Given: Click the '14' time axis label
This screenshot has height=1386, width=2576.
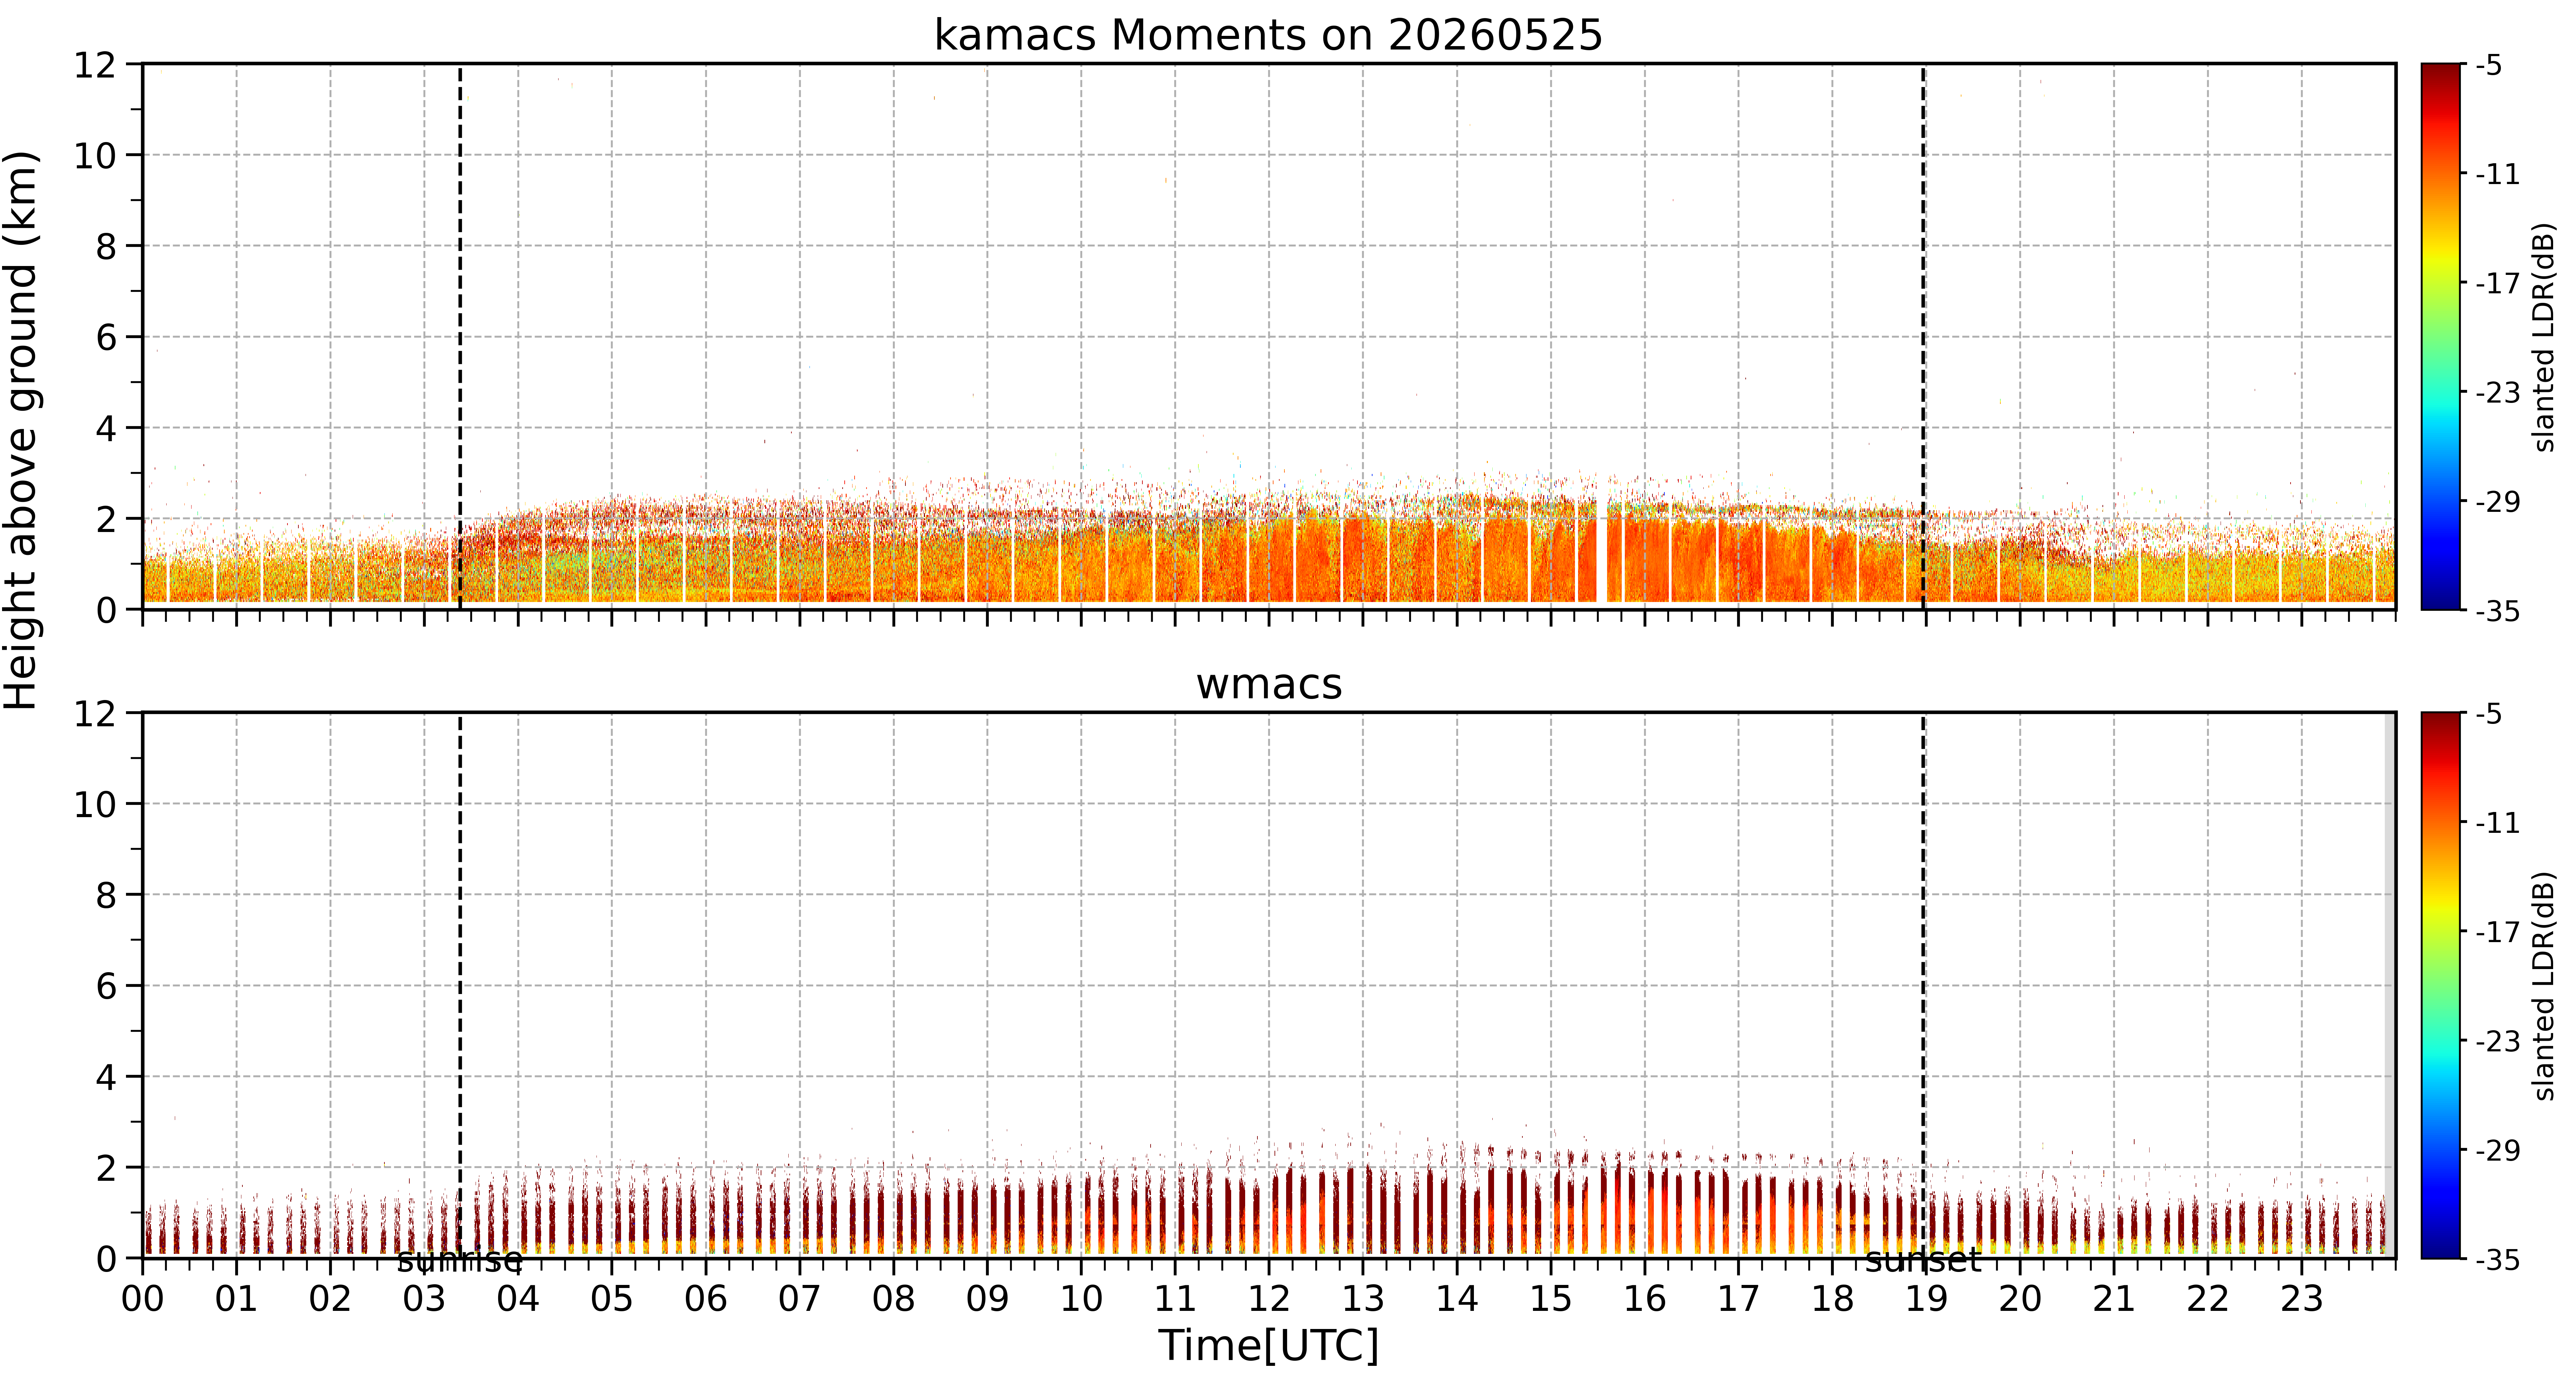Looking at the screenshot, I should [x=1457, y=1299].
